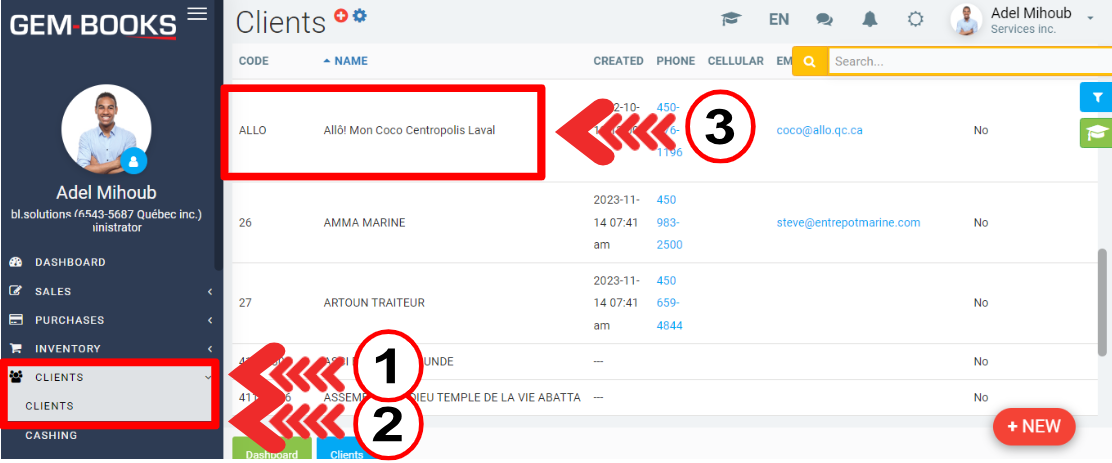Expand the Inventory sidebar section

click(110, 348)
